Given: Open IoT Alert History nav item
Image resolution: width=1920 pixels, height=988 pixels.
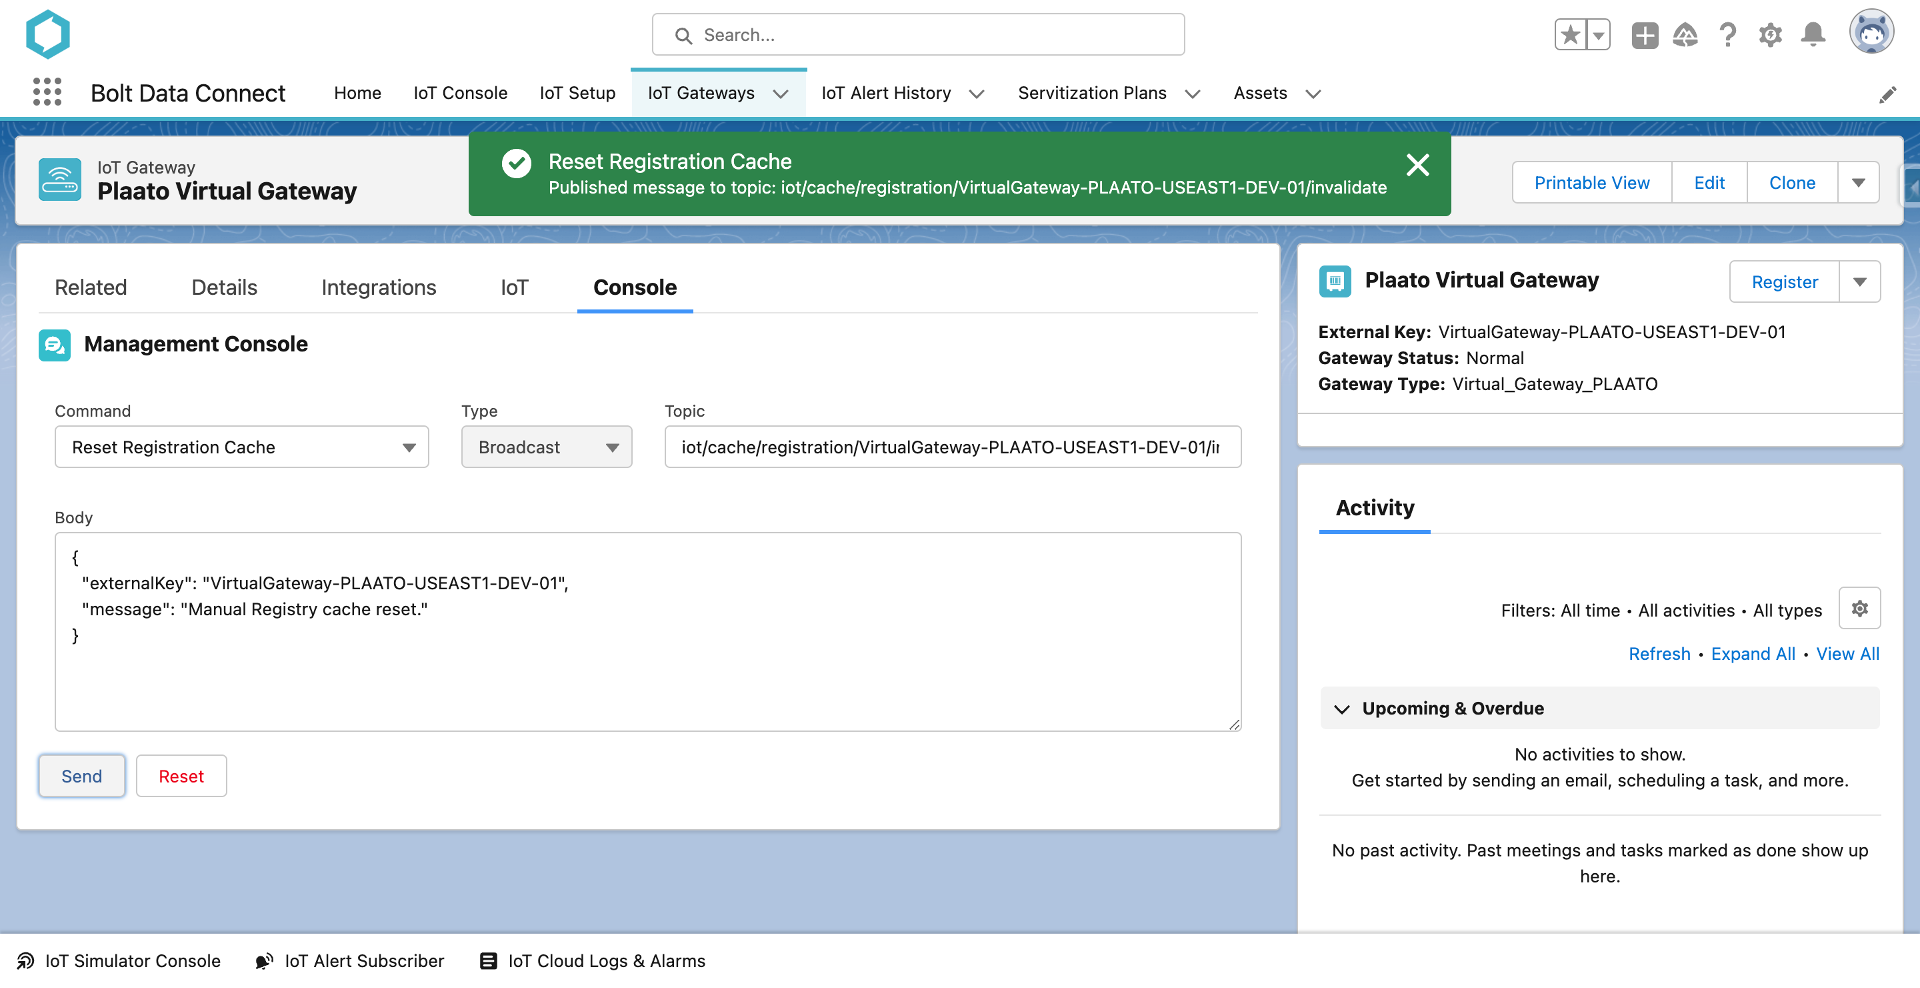Looking at the screenshot, I should (x=886, y=93).
